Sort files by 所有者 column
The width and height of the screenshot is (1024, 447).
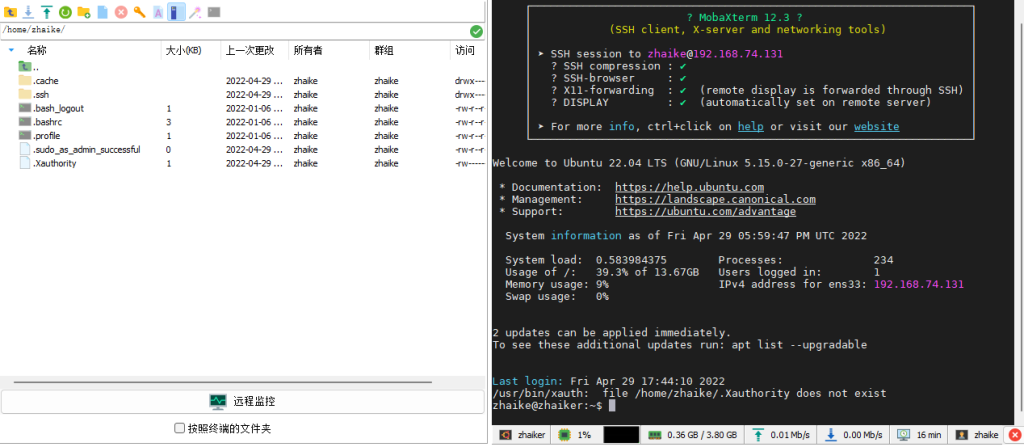(308, 50)
